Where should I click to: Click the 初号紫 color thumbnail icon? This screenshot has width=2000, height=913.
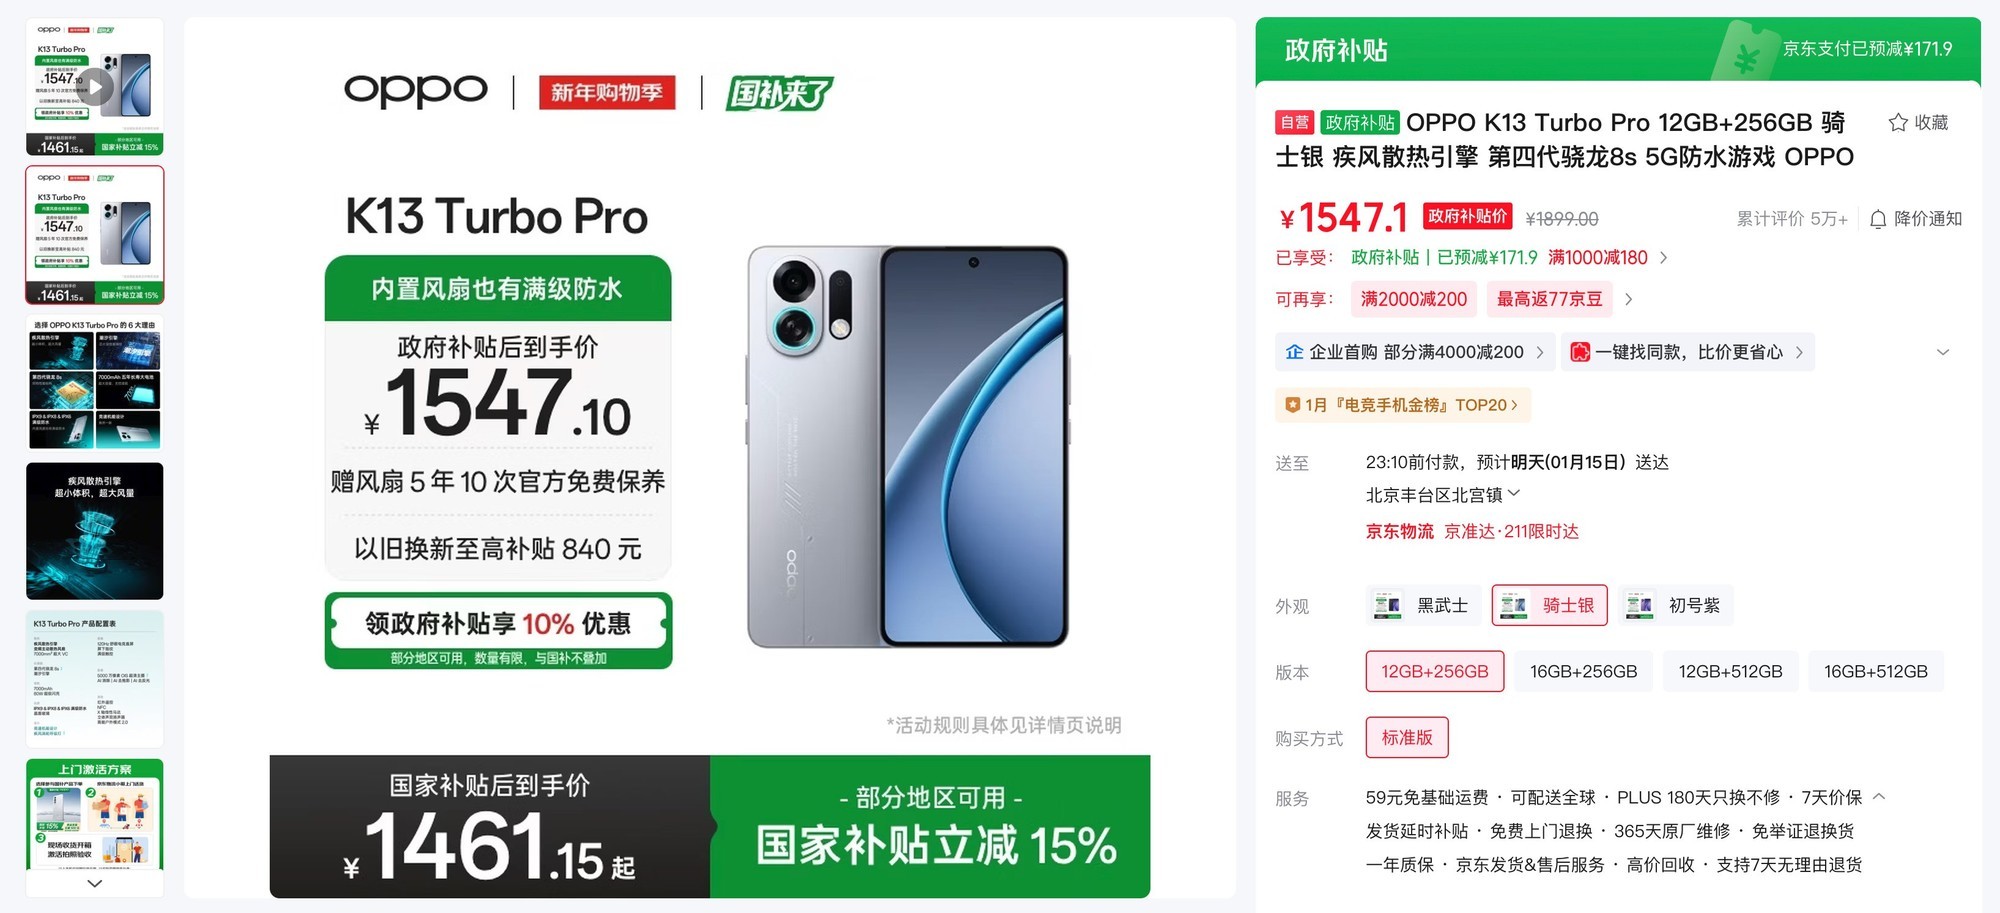1639,605
